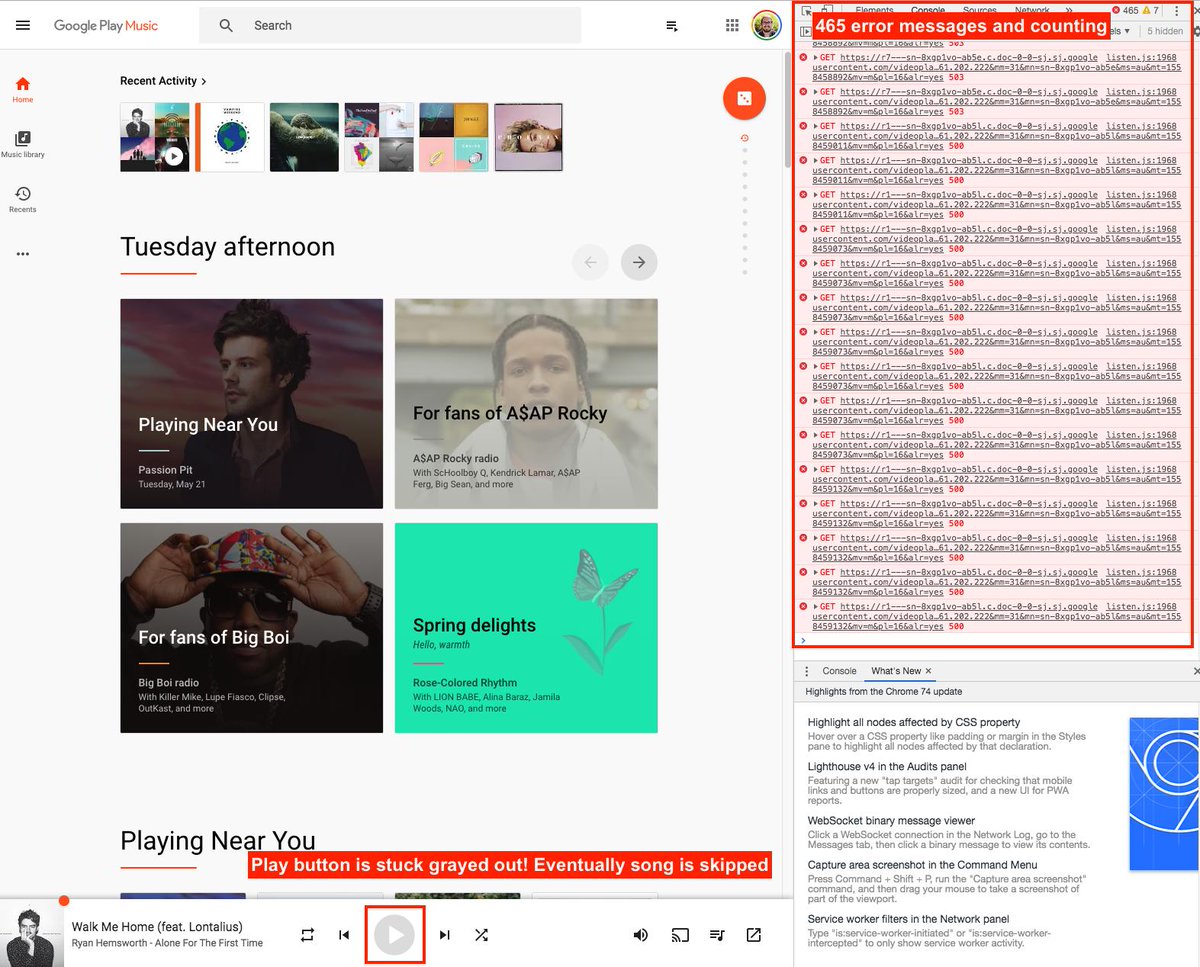This screenshot has height=967, width=1200.
Task: Click the Big Boi radio title
Action: (x=168, y=683)
